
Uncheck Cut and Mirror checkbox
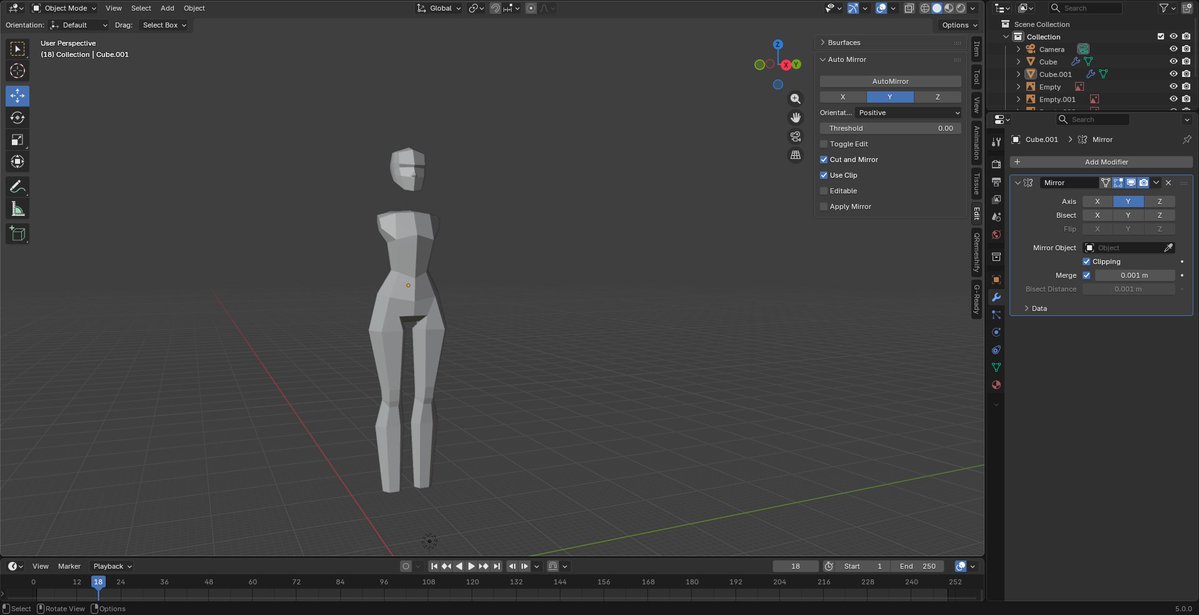click(824, 159)
